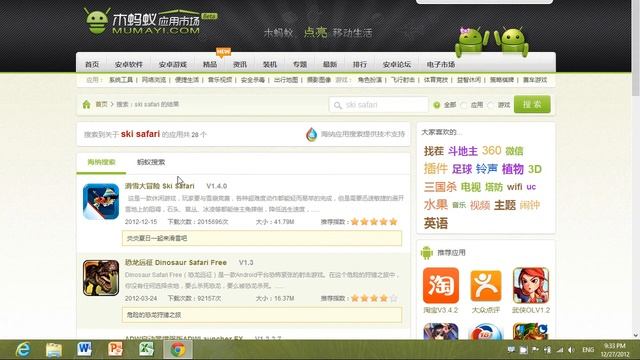Click the magnifier icon in search box
This screenshot has width=640, height=360.
click(338, 105)
